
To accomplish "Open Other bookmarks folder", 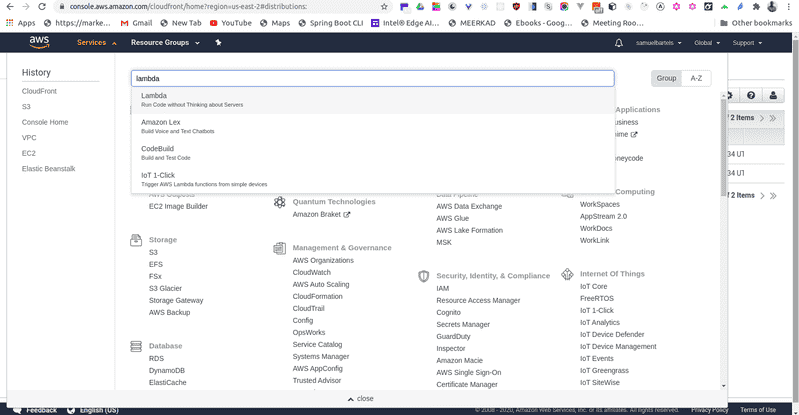I will pyautogui.click(x=756, y=23).
